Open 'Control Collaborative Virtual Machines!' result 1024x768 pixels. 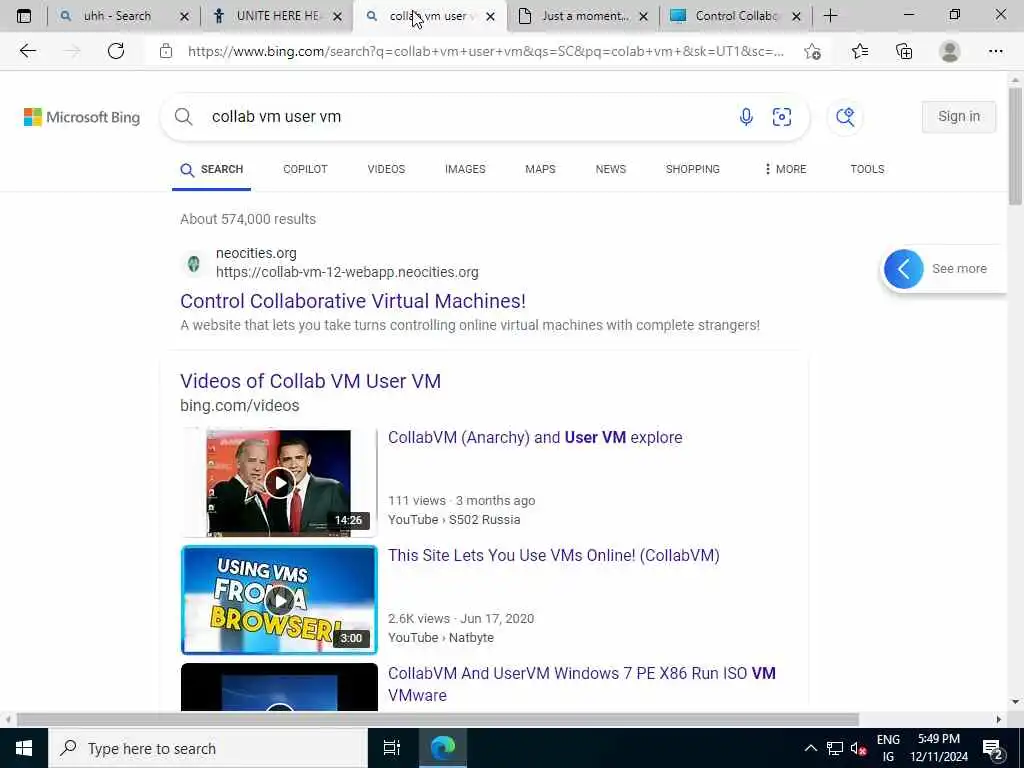pyautogui.click(x=353, y=301)
